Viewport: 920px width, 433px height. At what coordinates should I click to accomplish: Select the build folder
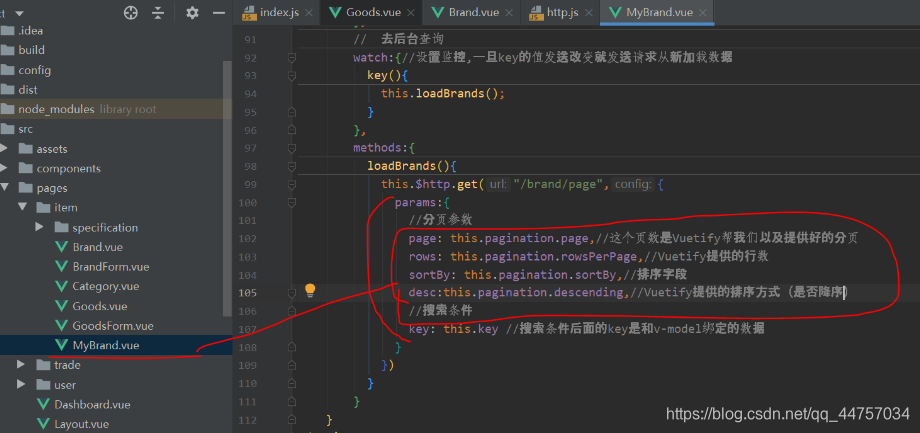[31, 50]
